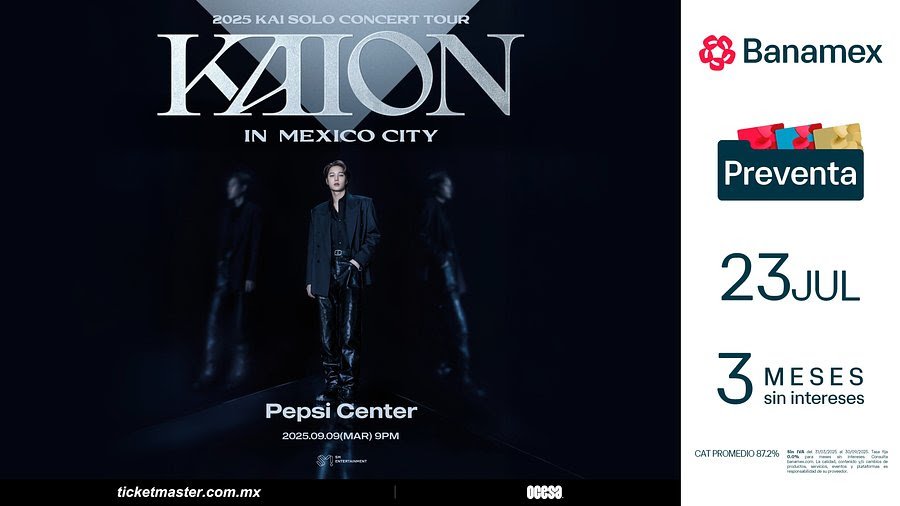Click the fine-print legal disclaimer paragraph

837,461
